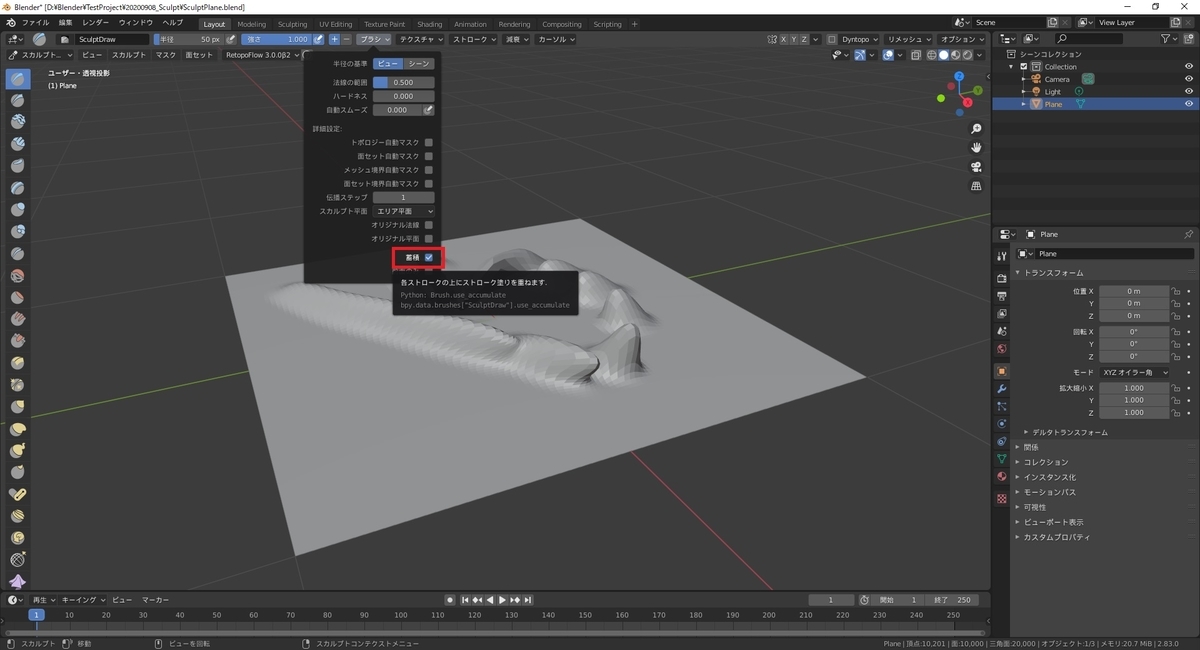Click the minus subtract direction button

click(346, 39)
